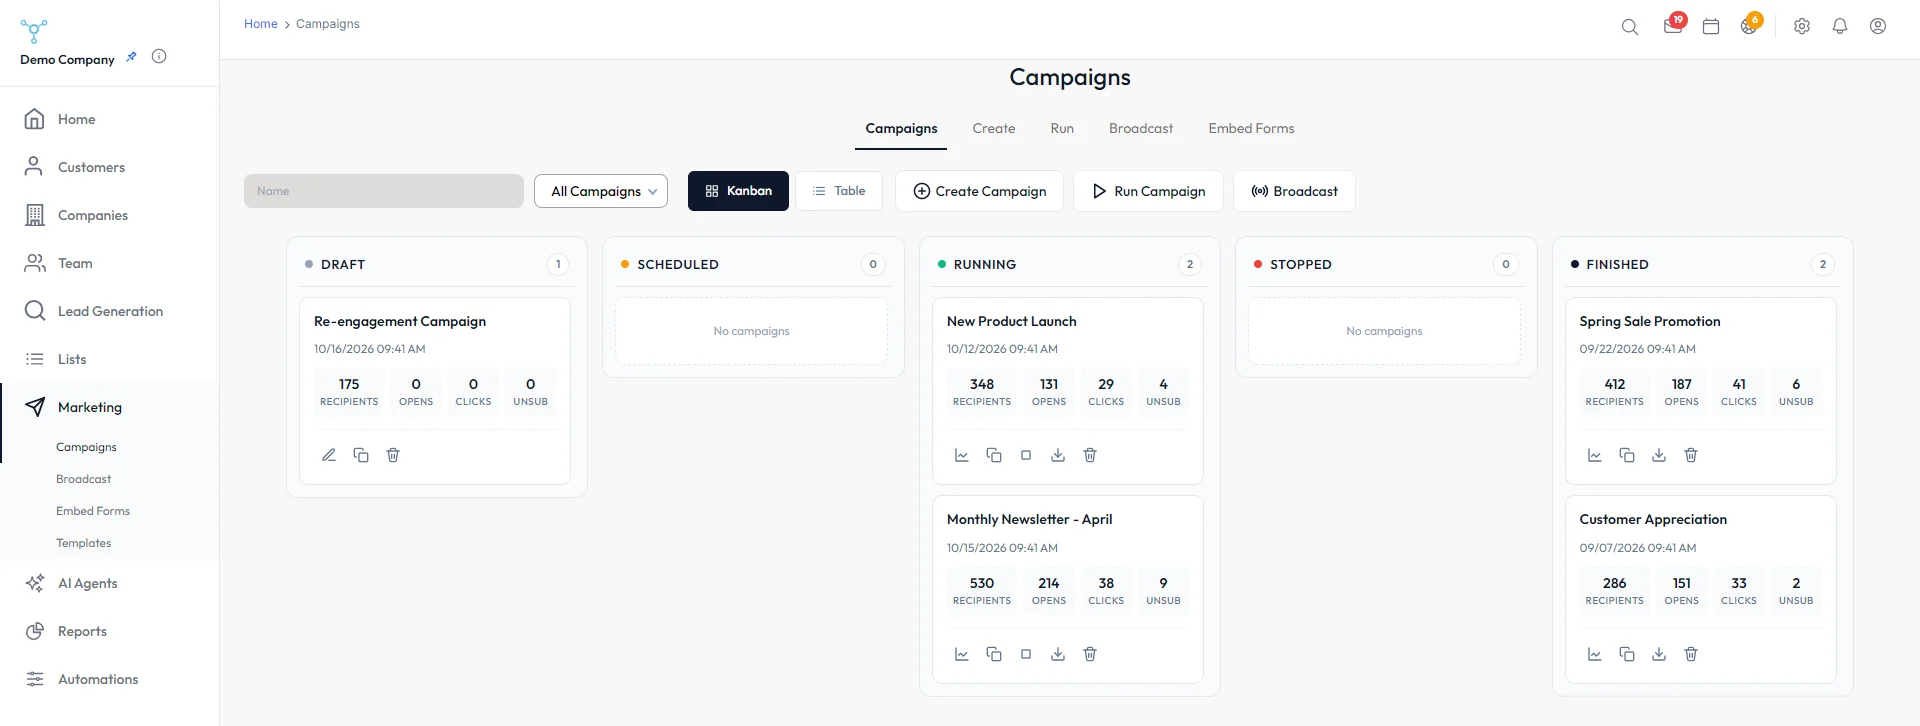Viewport: 1920px width, 726px height.
Task: Edit the Re-engagement Campaign draft
Action: click(x=329, y=455)
